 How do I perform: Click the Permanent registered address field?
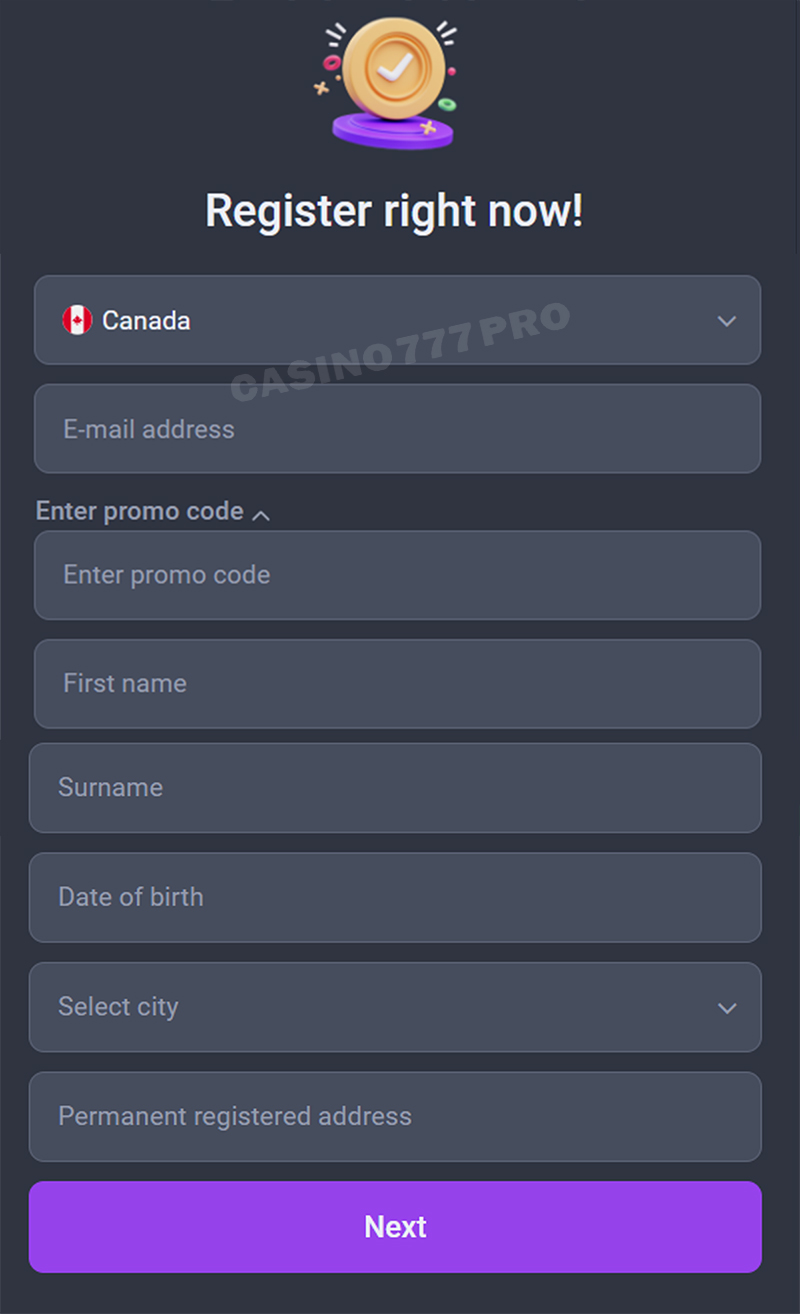click(396, 1117)
